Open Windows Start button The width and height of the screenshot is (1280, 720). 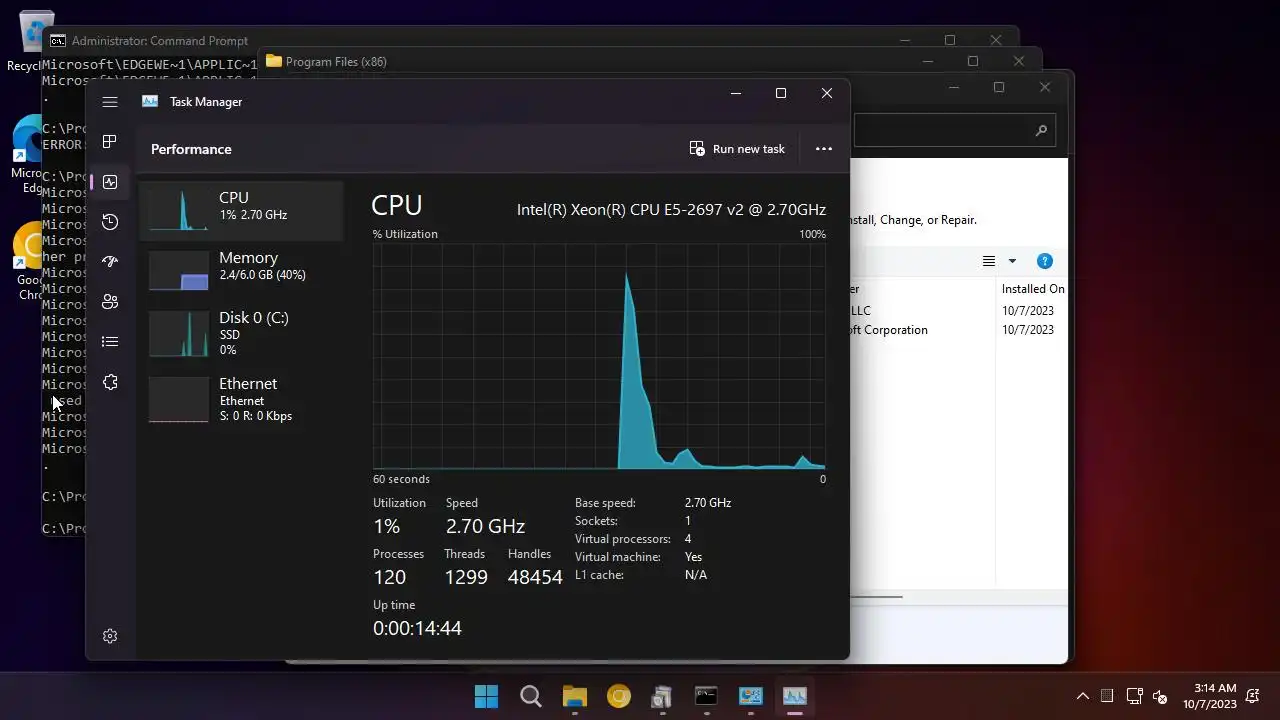(x=486, y=696)
